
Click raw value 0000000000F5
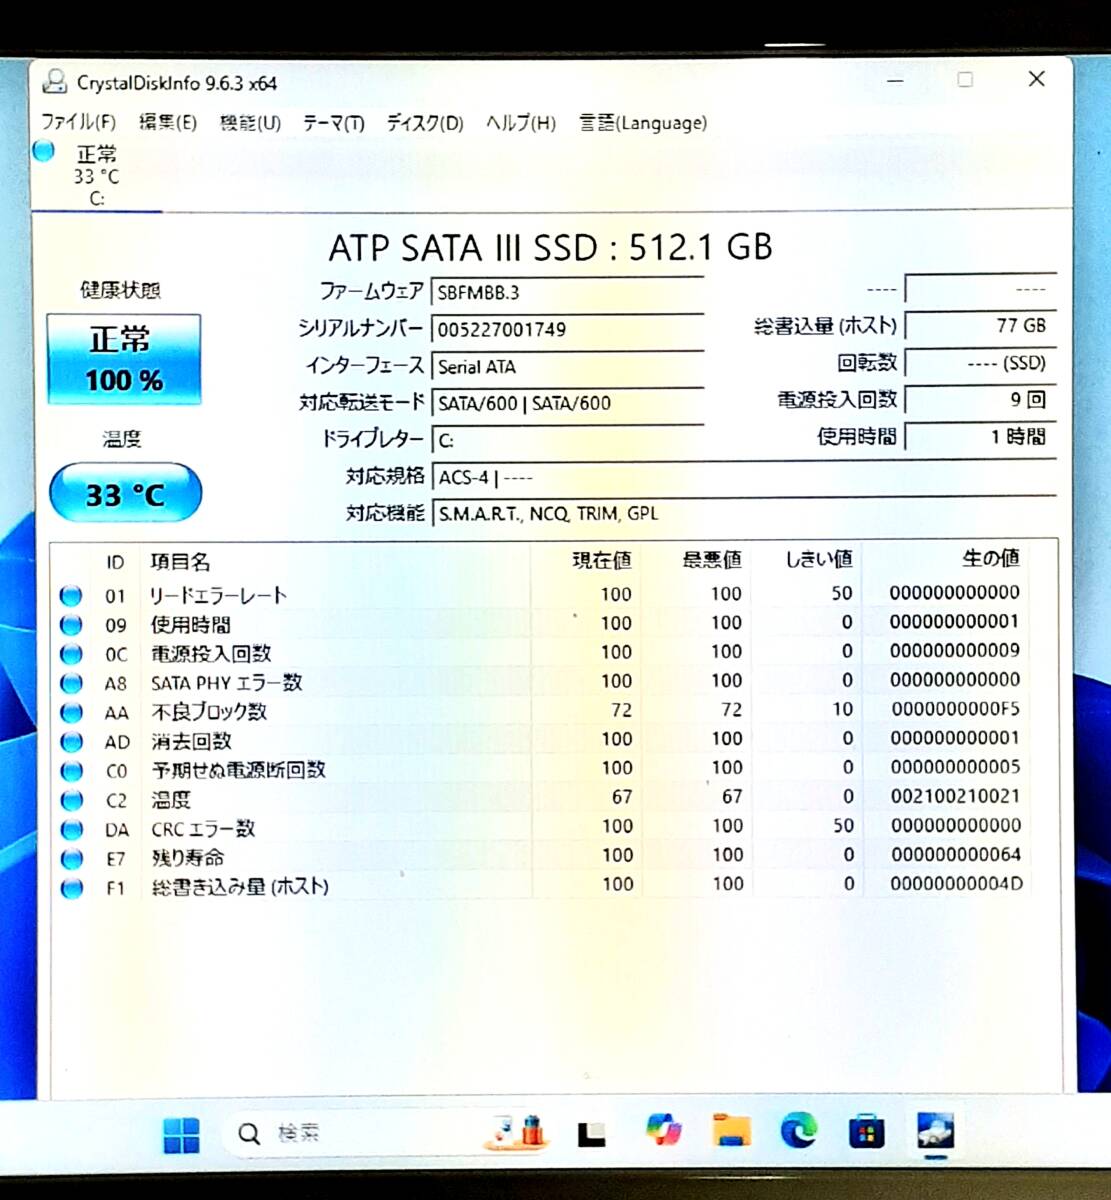[x=955, y=709]
